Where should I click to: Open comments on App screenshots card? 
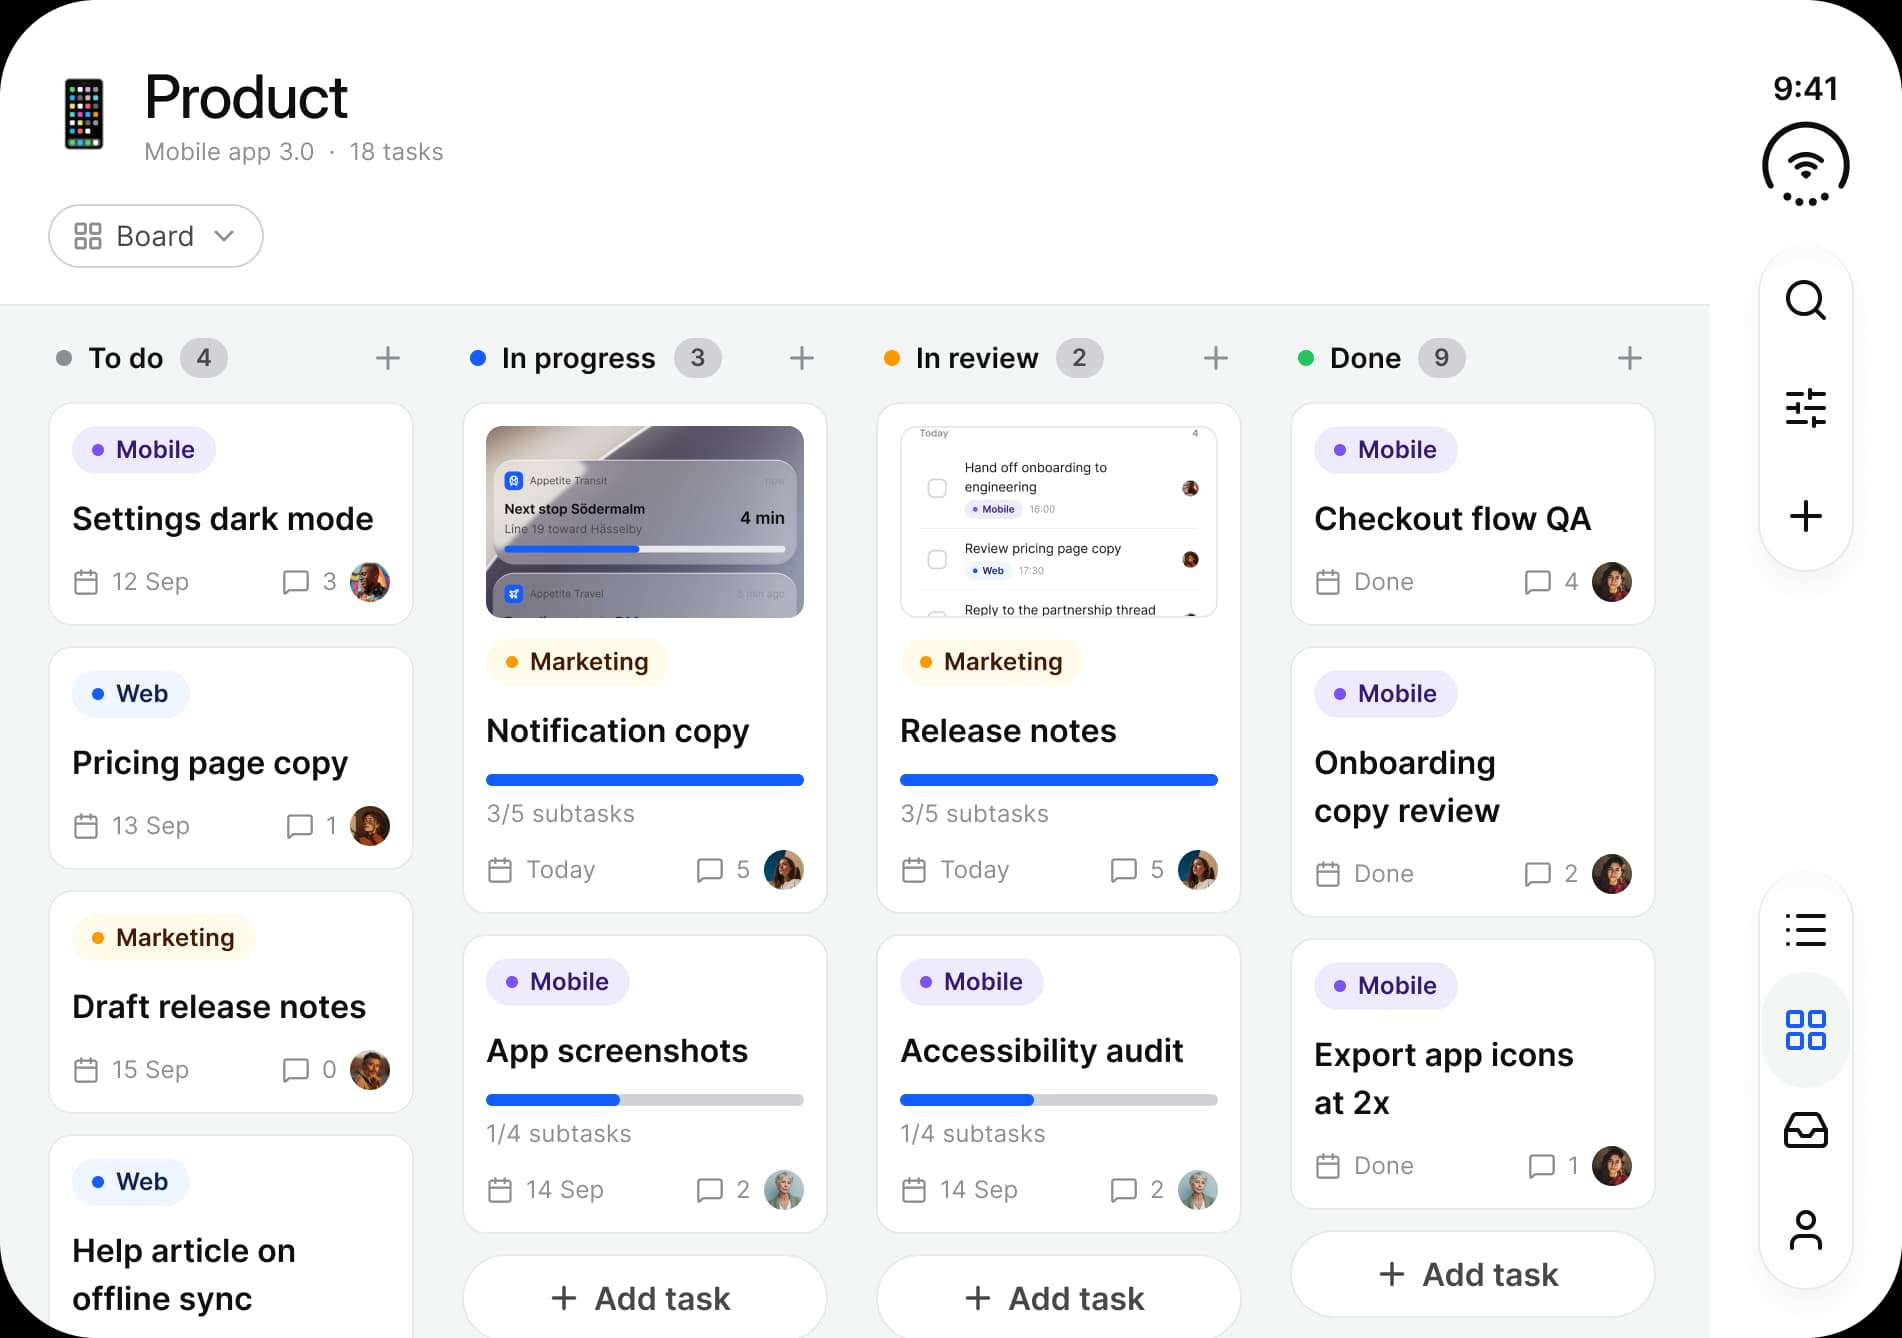[x=723, y=1190]
